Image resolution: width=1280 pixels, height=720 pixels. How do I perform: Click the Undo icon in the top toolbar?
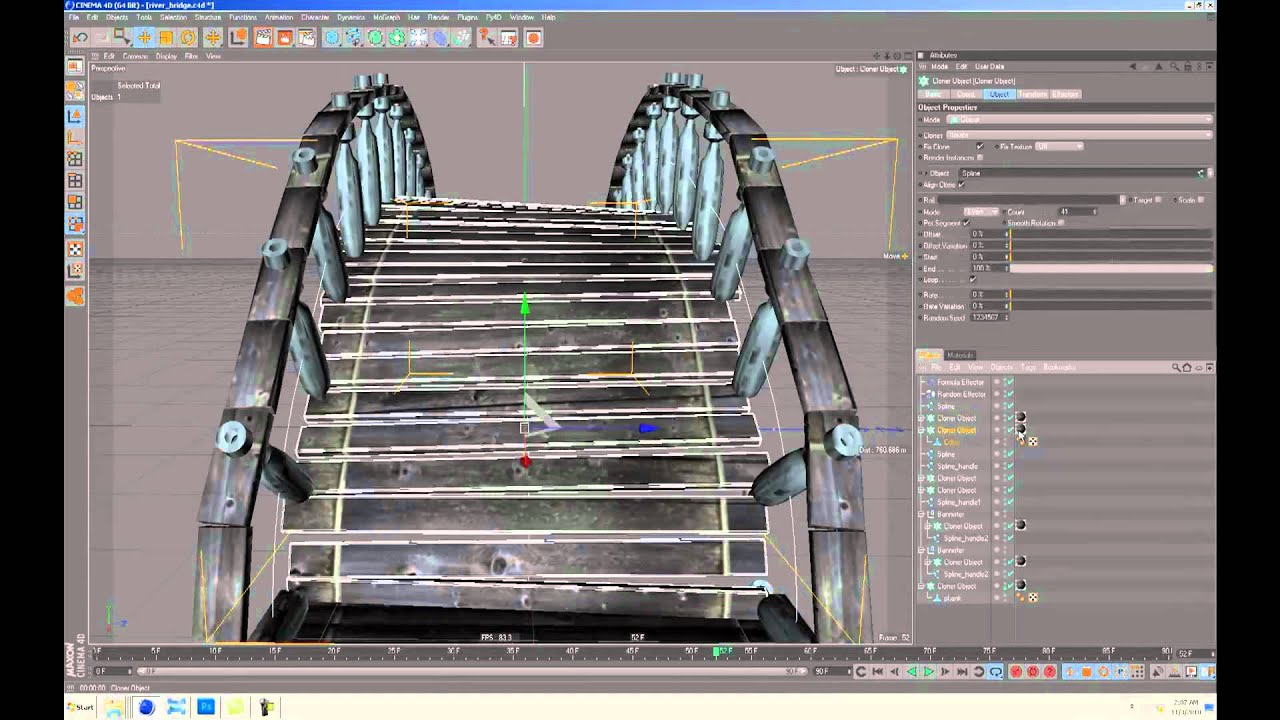click(x=80, y=38)
